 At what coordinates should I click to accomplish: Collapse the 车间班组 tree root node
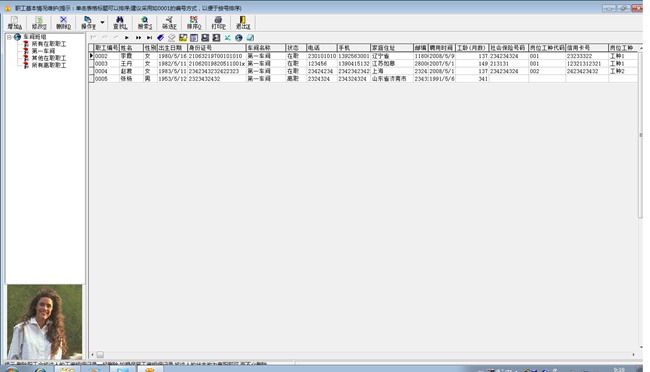9,37
